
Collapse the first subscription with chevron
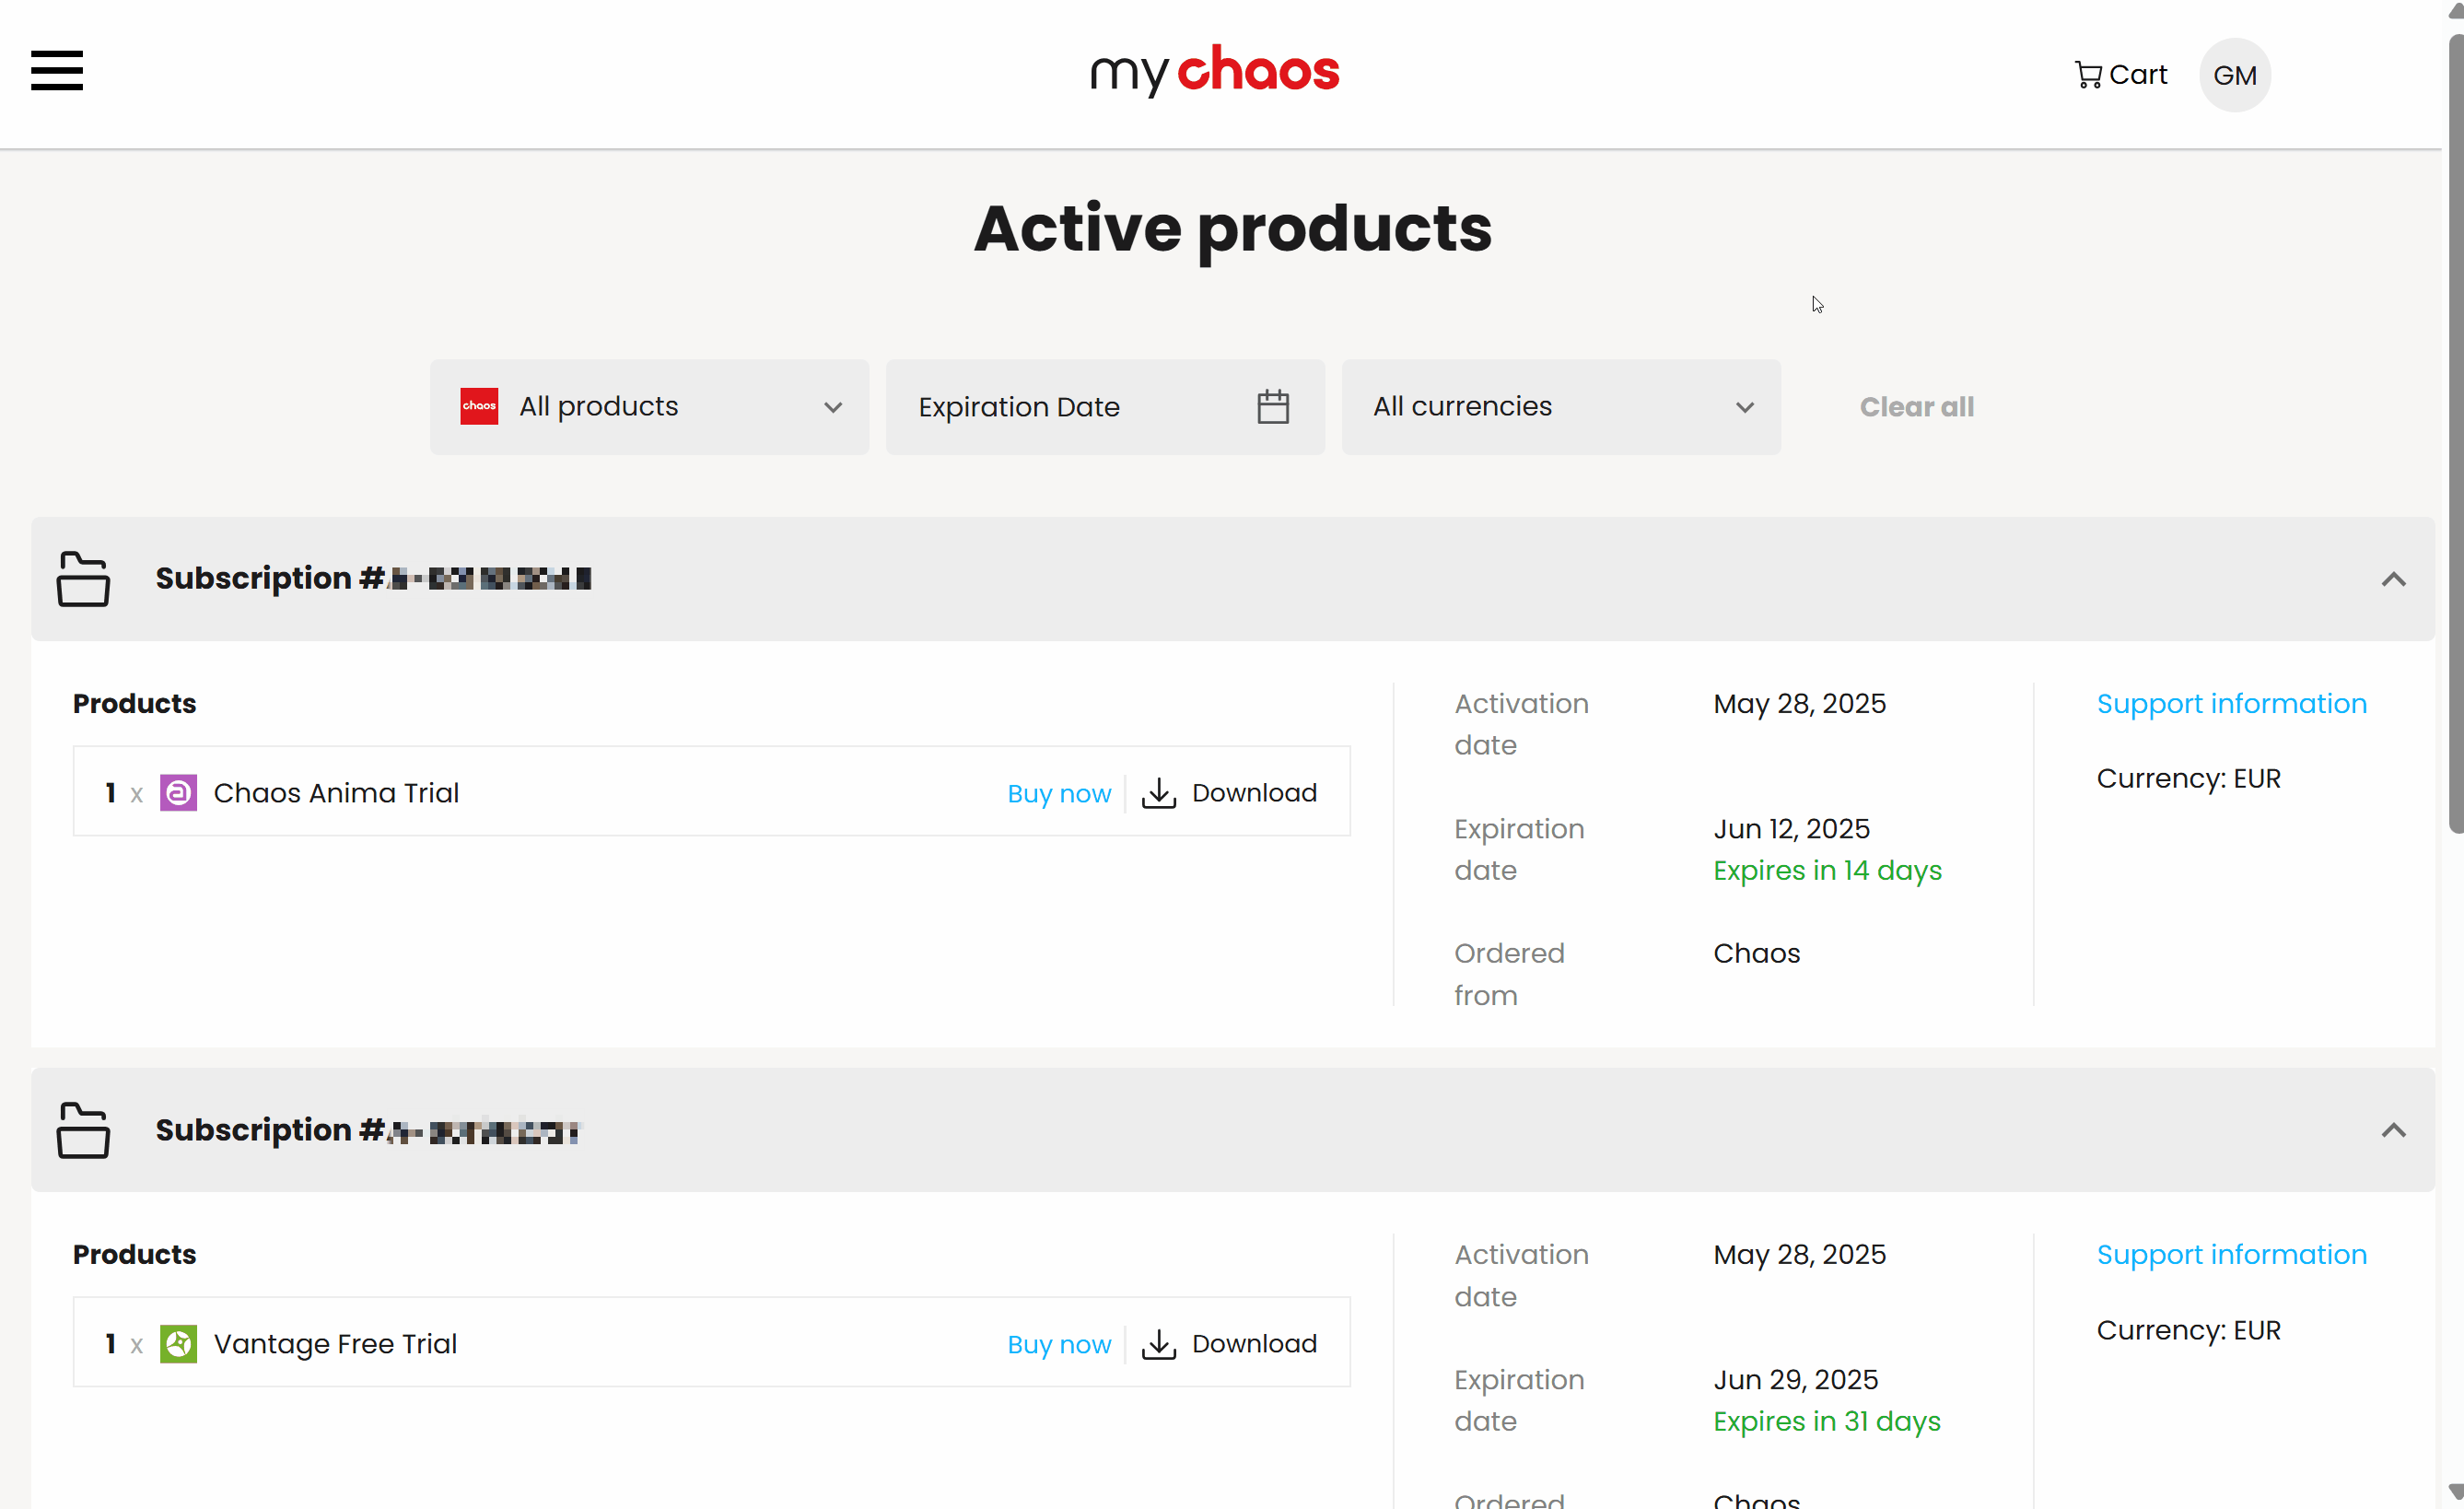click(x=2393, y=579)
